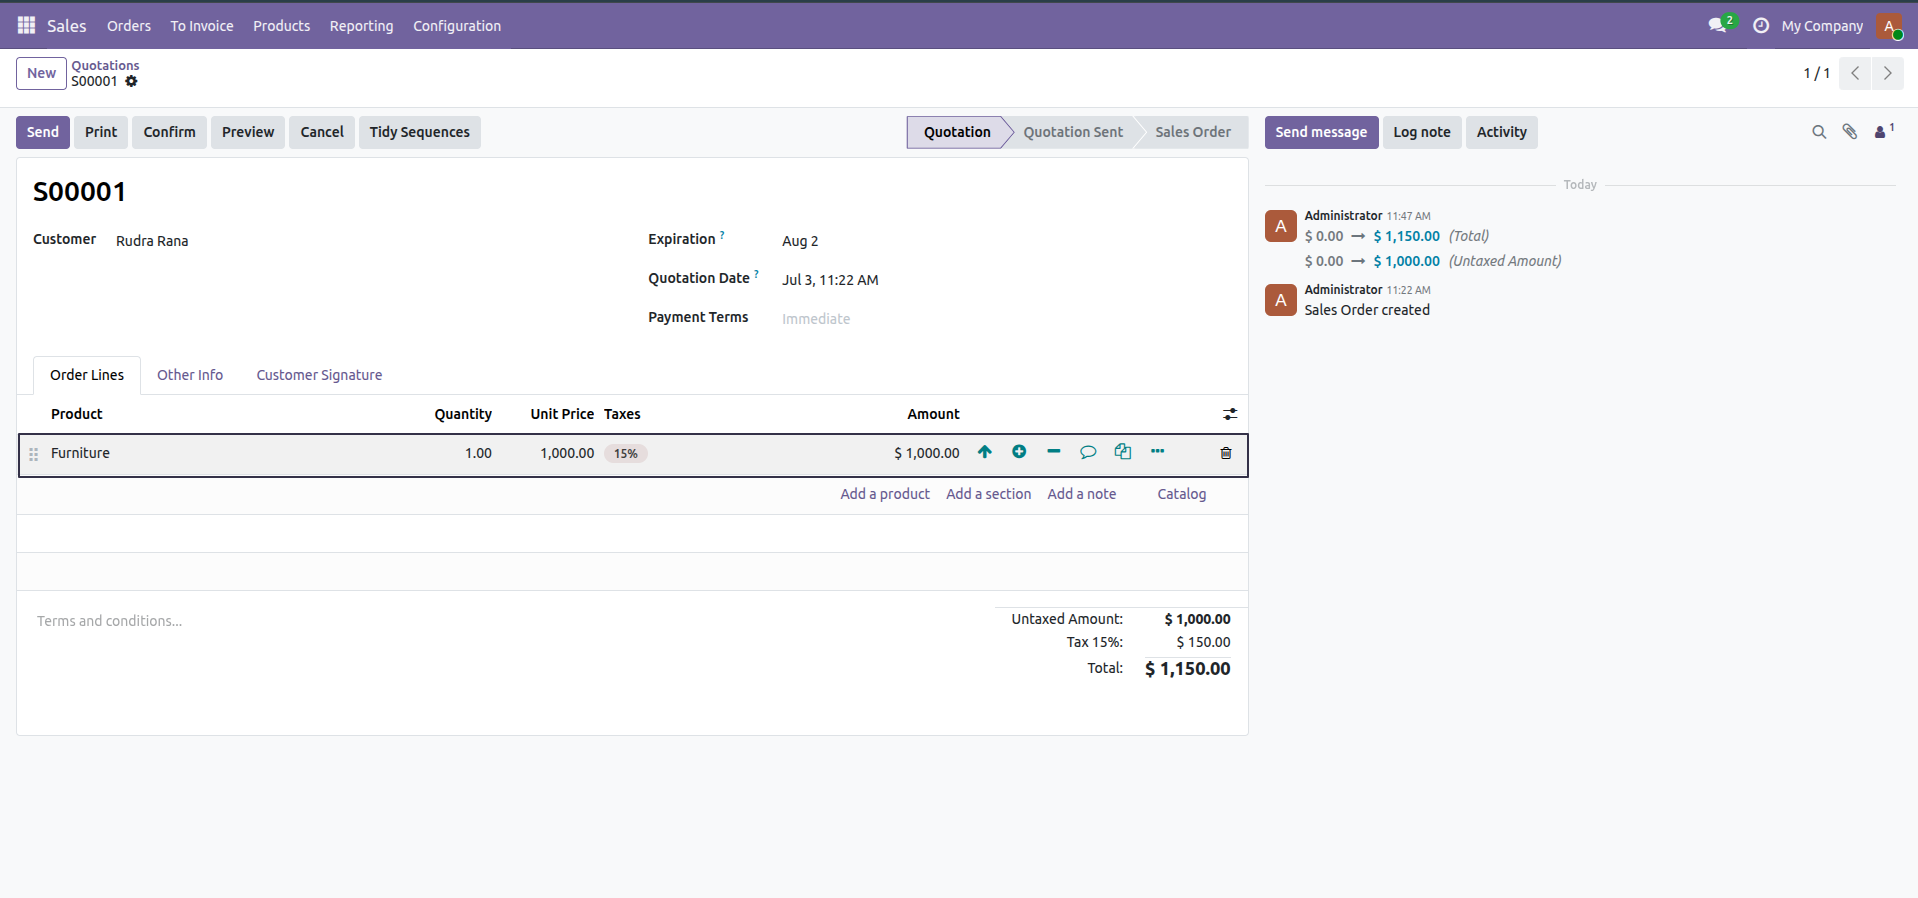Go back to Quotations breadcrumb
1918x898 pixels.
click(105, 66)
